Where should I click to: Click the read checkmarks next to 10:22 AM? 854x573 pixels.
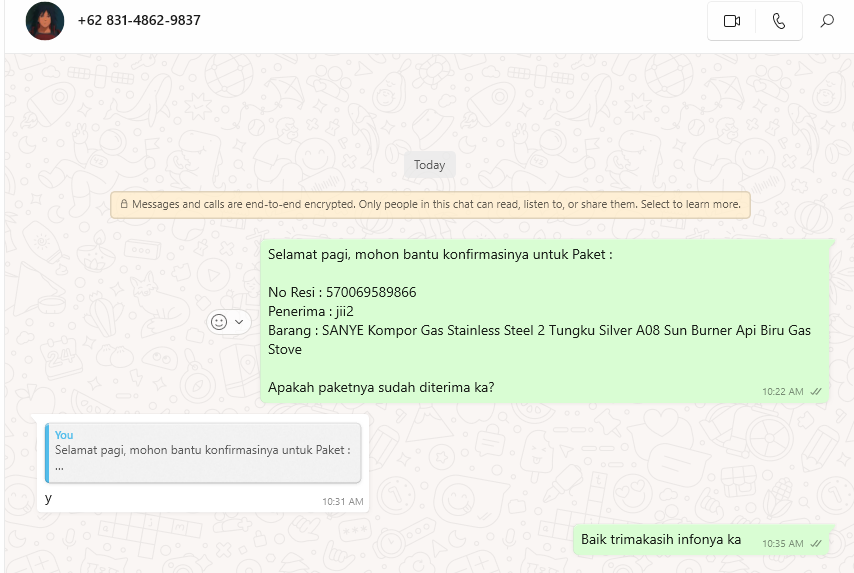(x=816, y=392)
